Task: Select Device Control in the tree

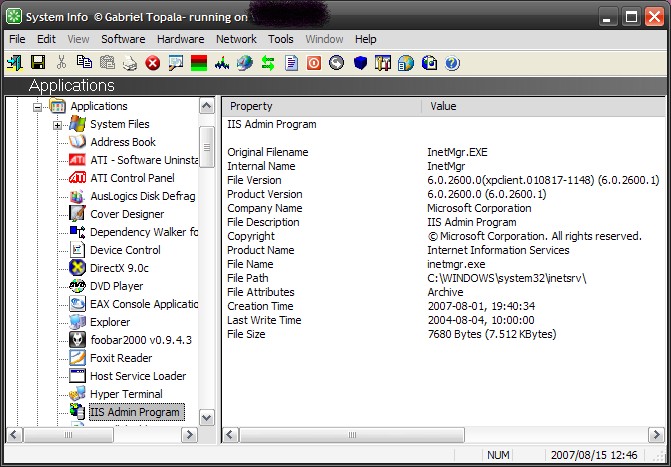Action: point(125,250)
